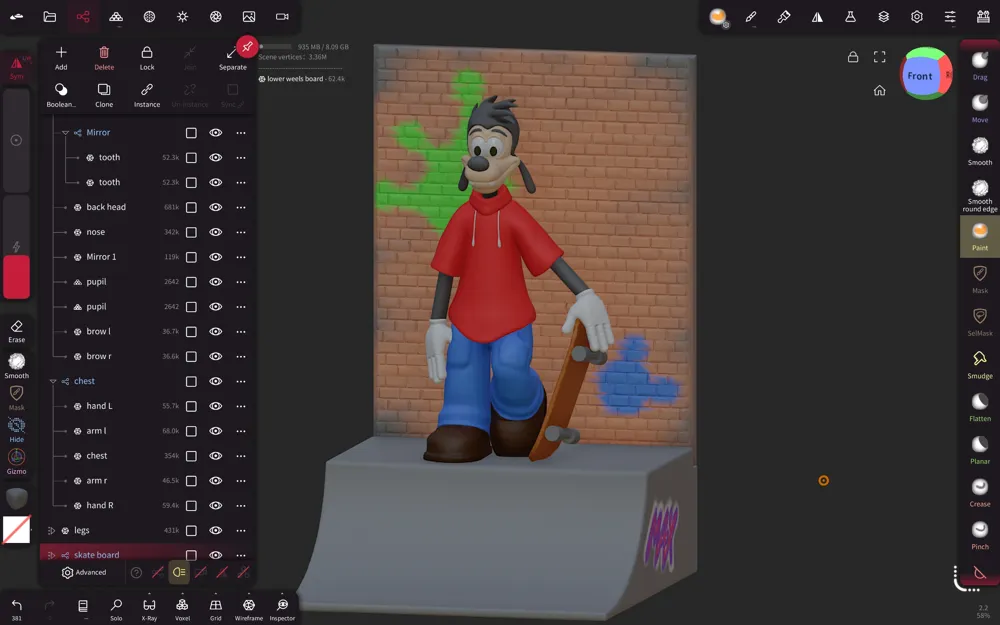
Task: Choose the Crease brush
Action: (980, 492)
